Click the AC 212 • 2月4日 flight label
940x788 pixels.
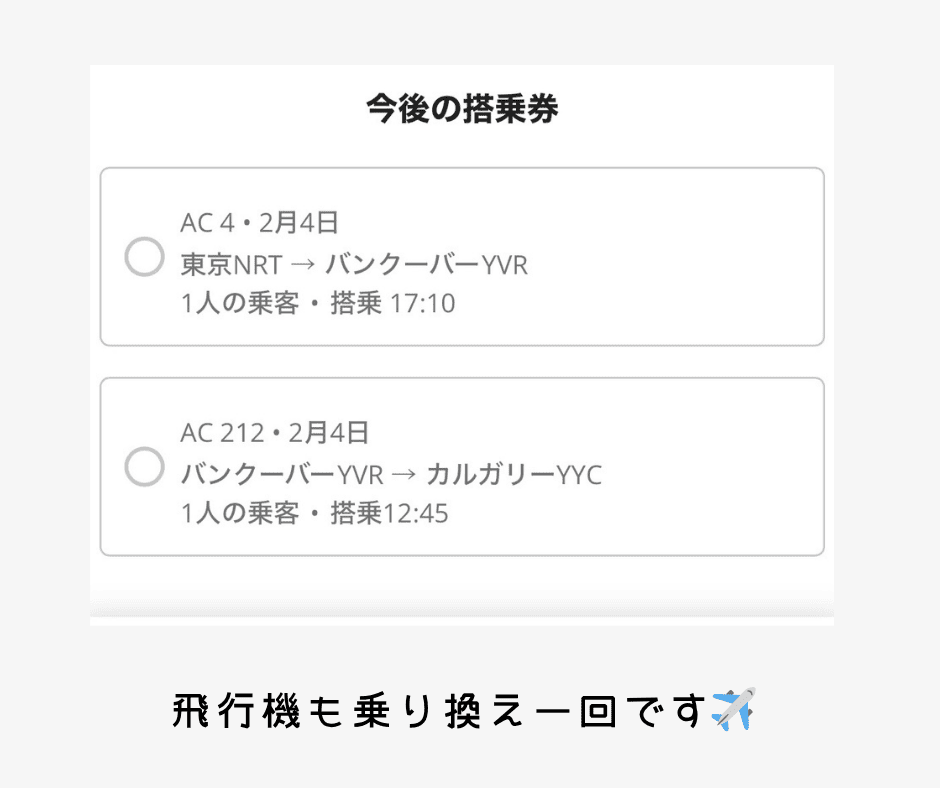click(275, 433)
